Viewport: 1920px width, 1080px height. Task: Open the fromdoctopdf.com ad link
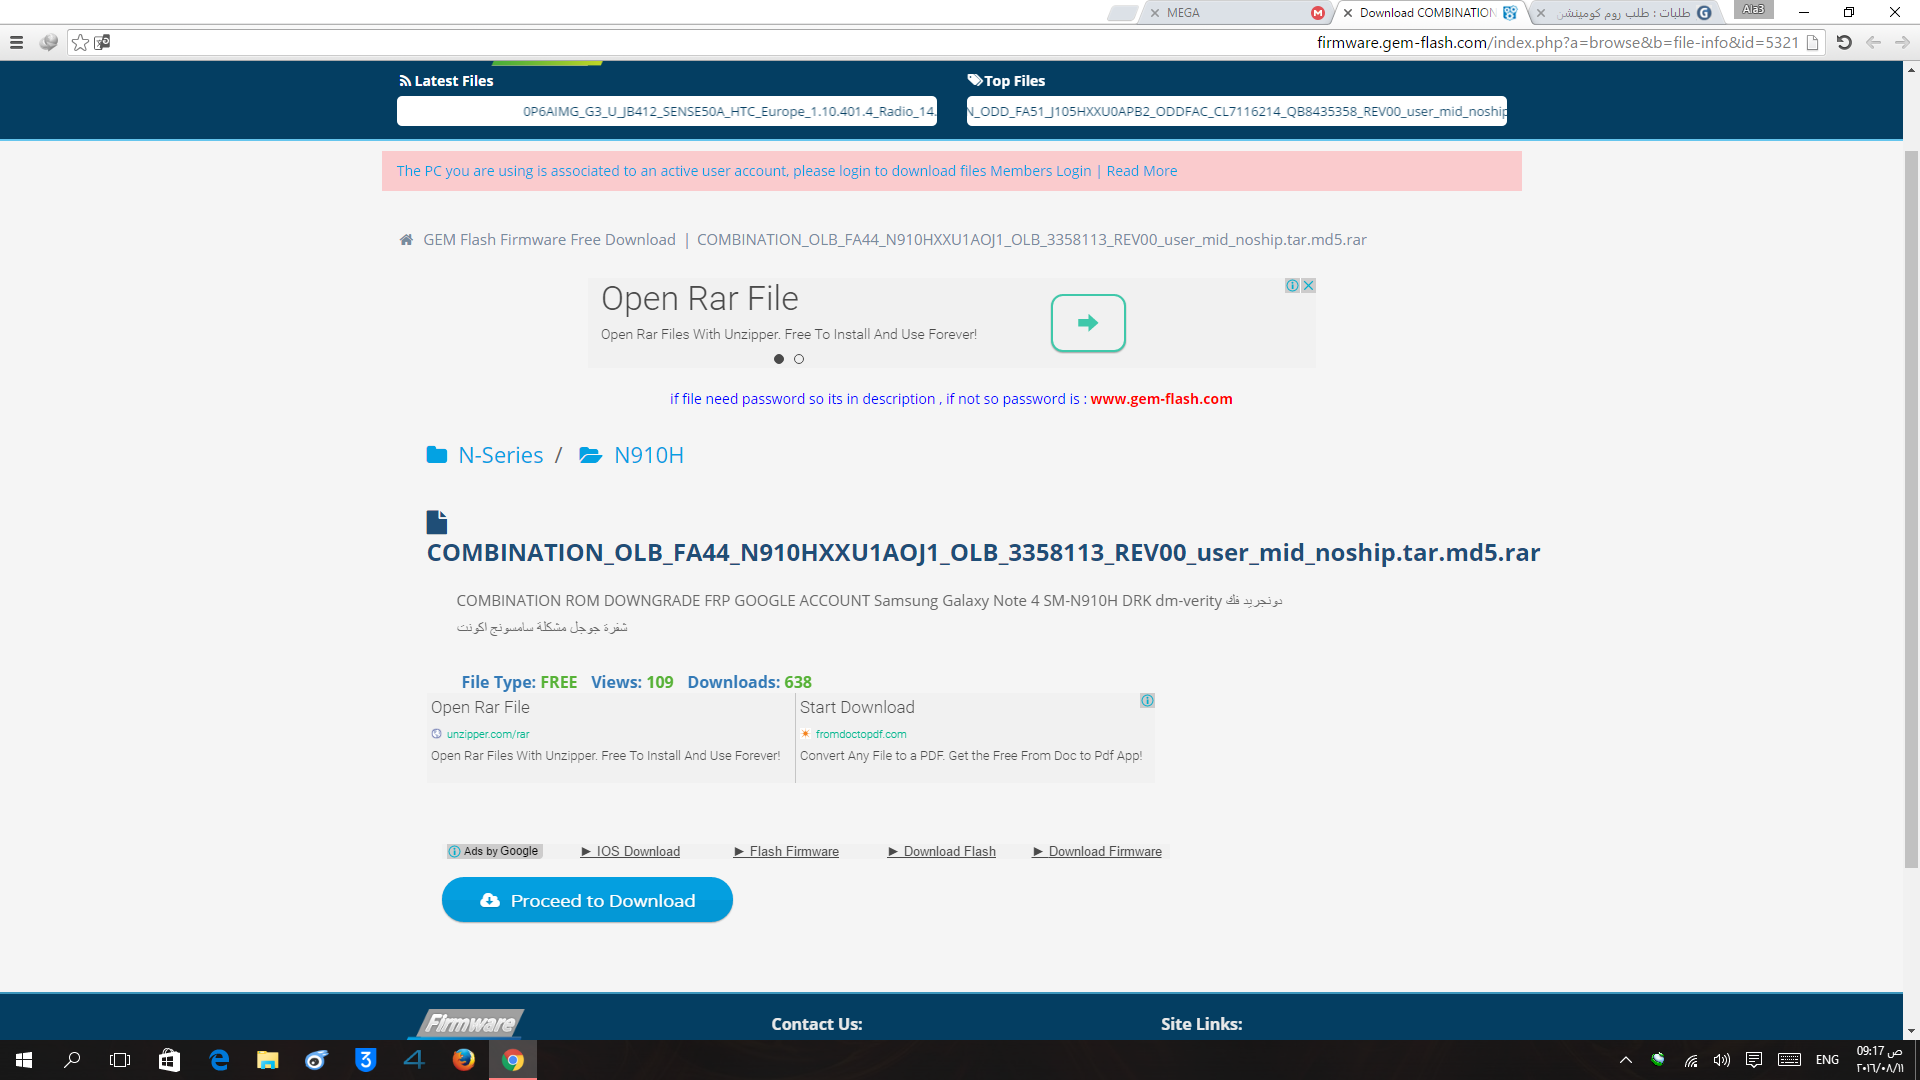click(861, 734)
